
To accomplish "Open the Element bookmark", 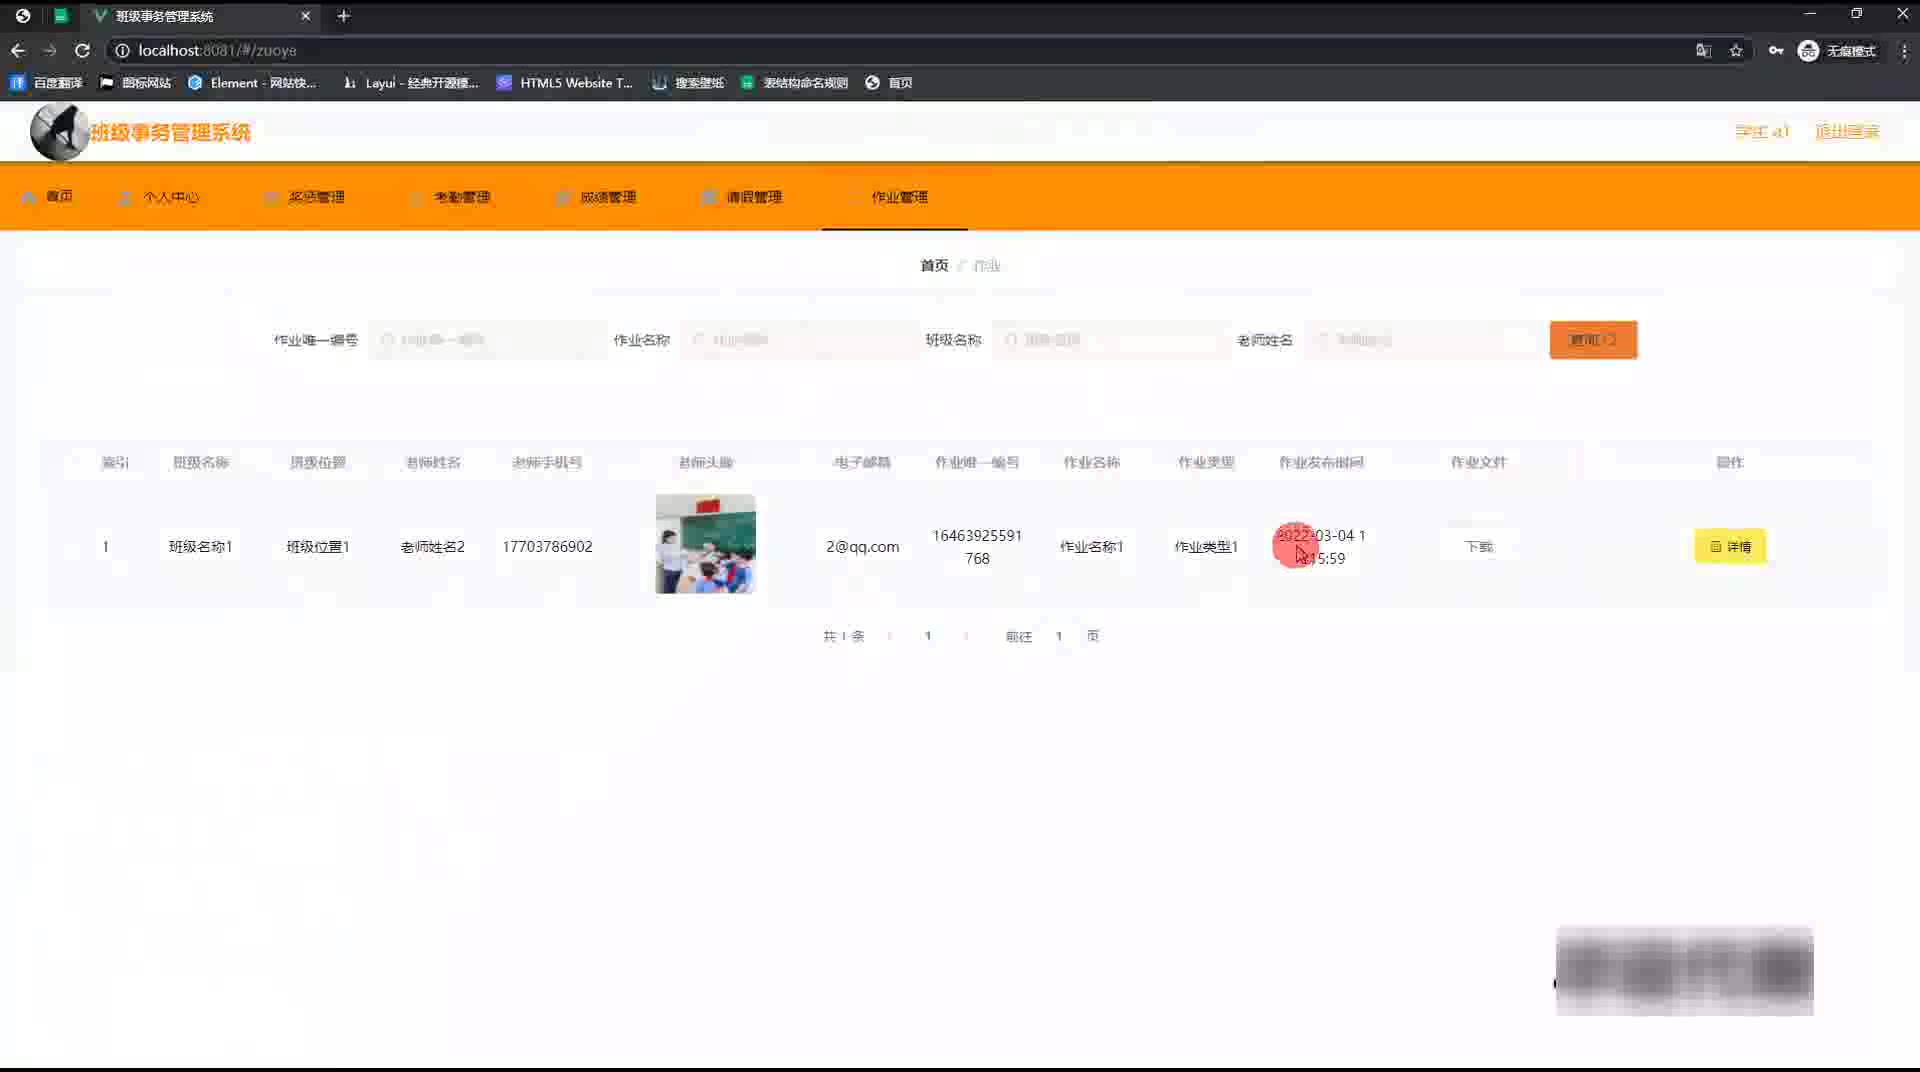I will pos(253,83).
